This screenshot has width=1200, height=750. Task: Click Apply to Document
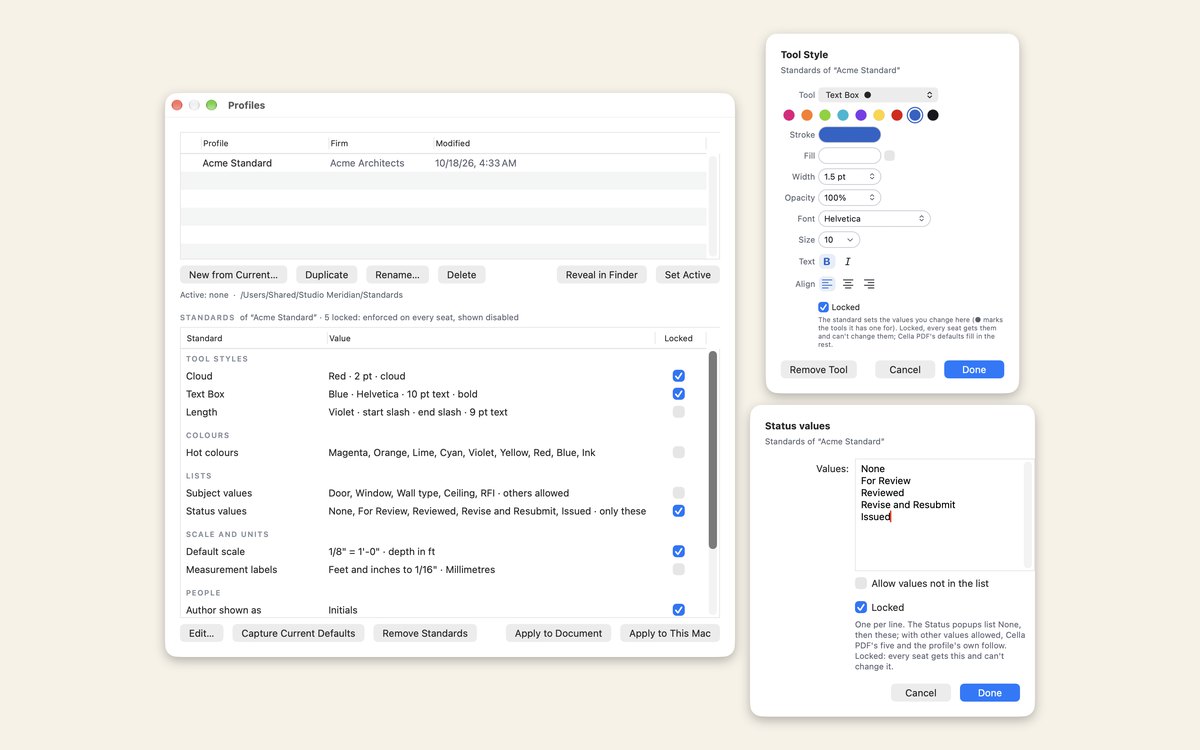(x=558, y=633)
